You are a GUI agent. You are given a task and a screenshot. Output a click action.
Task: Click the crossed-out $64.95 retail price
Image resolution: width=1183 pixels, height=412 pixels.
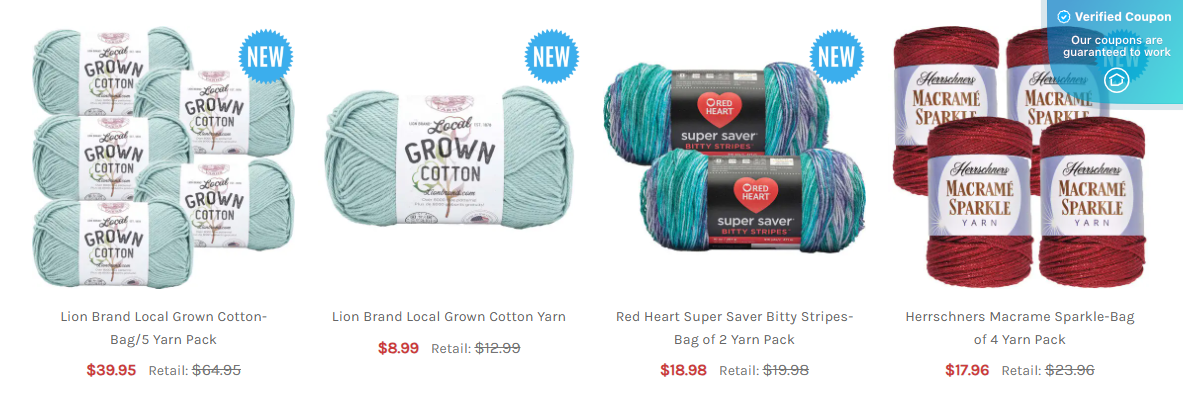pyautogui.click(x=217, y=370)
